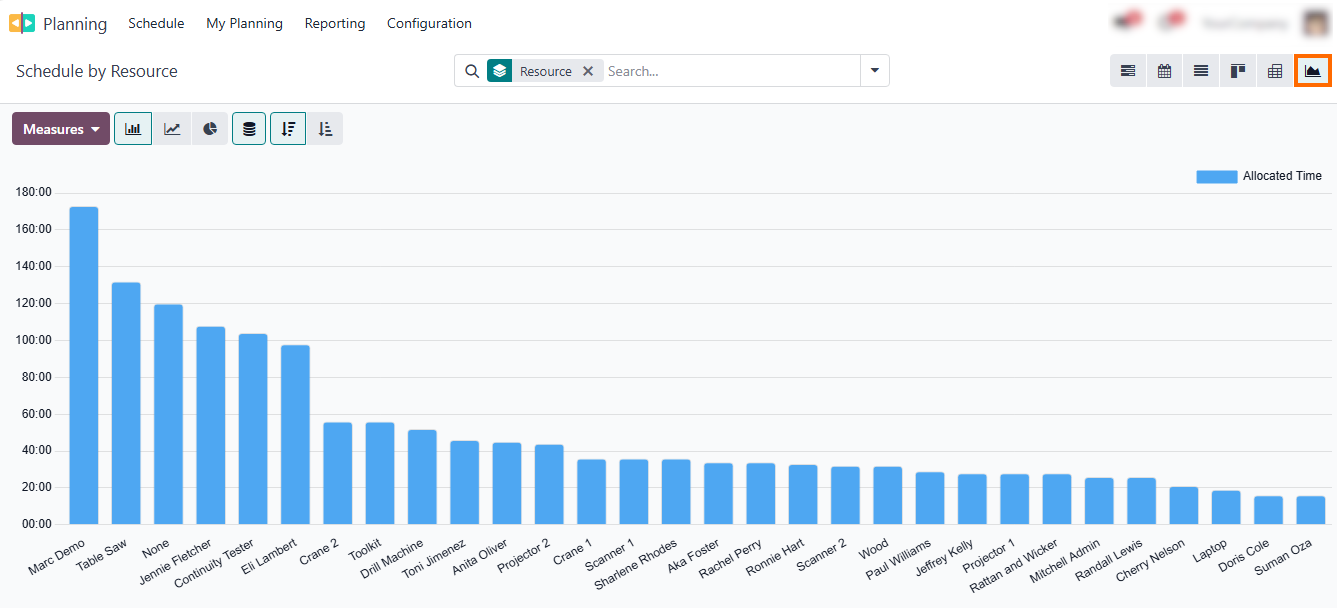The width and height of the screenshot is (1337, 608).
Task: Switch to Pivot table view
Action: pyautogui.click(x=1275, y=71)
